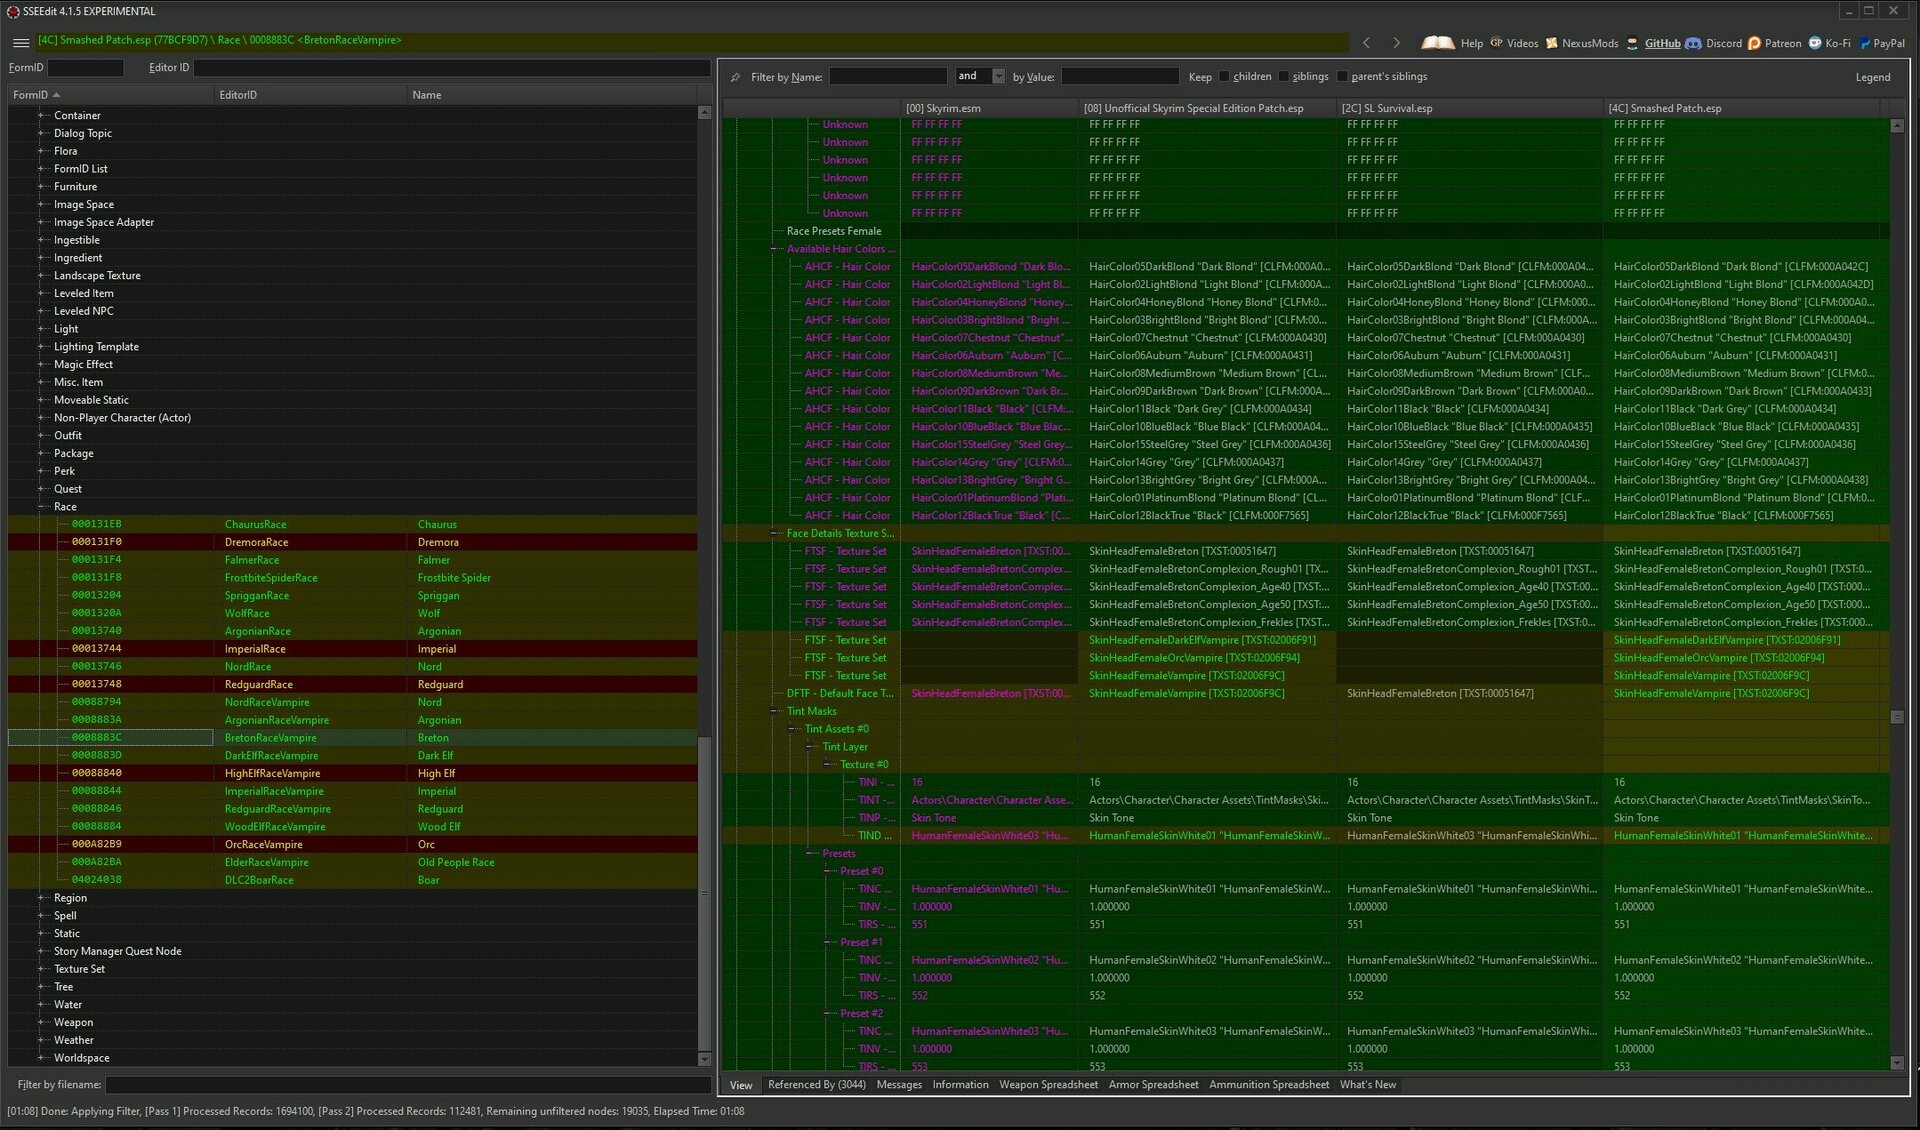Open the Information tab
Image resolution: width=1920 pixels, height=1130 pixels.
click(960, 1085)
